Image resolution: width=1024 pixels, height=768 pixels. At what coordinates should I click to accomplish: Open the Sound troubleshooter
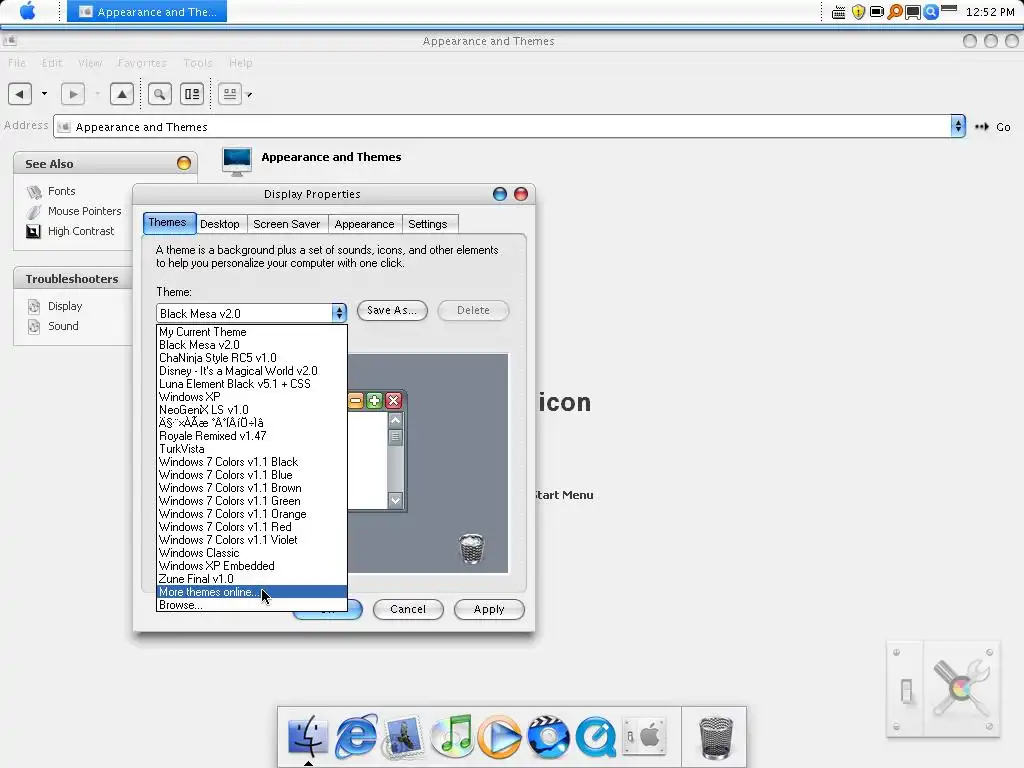(x=63, y=326)
